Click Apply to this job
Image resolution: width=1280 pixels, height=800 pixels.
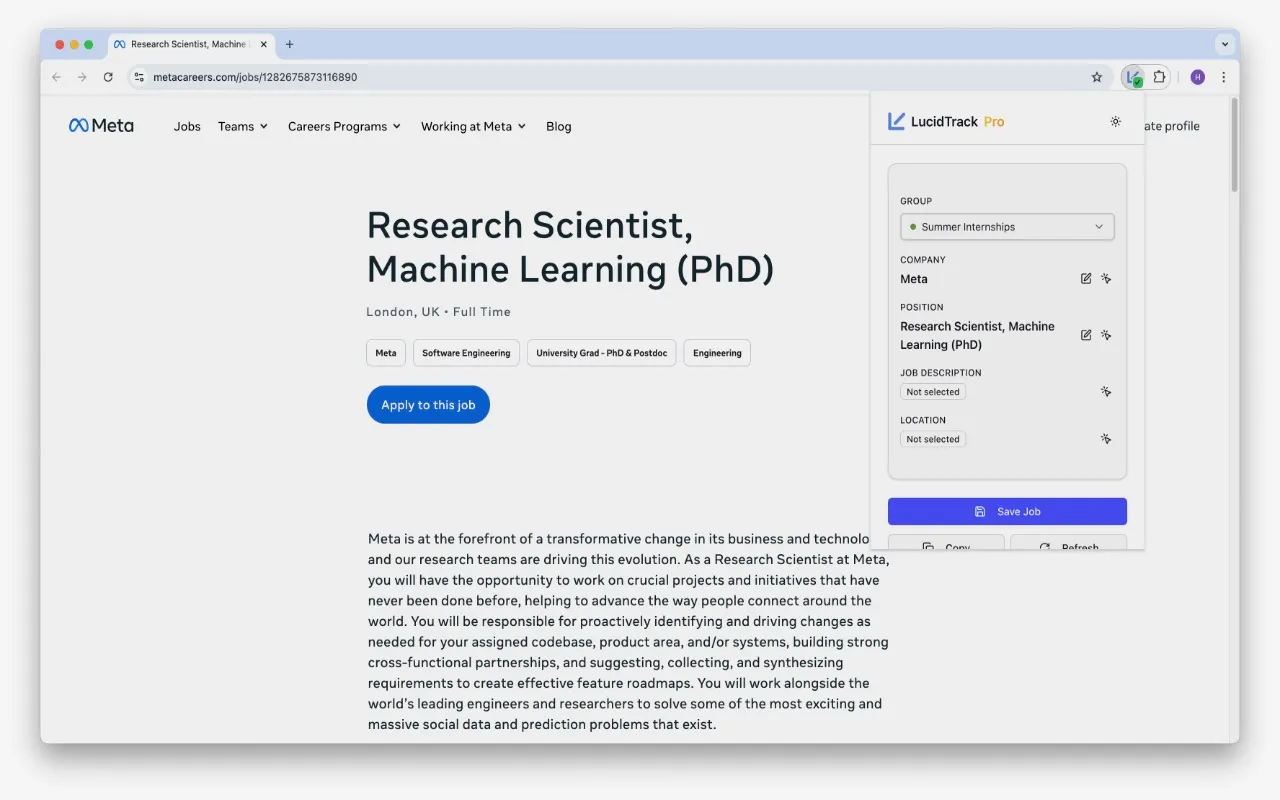point(428,405)
